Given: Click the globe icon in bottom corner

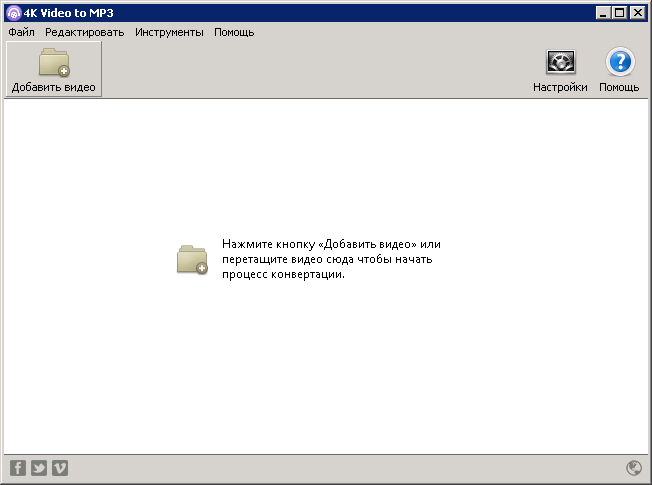Looking at the screenshot, I should click(x=634, y=468).
